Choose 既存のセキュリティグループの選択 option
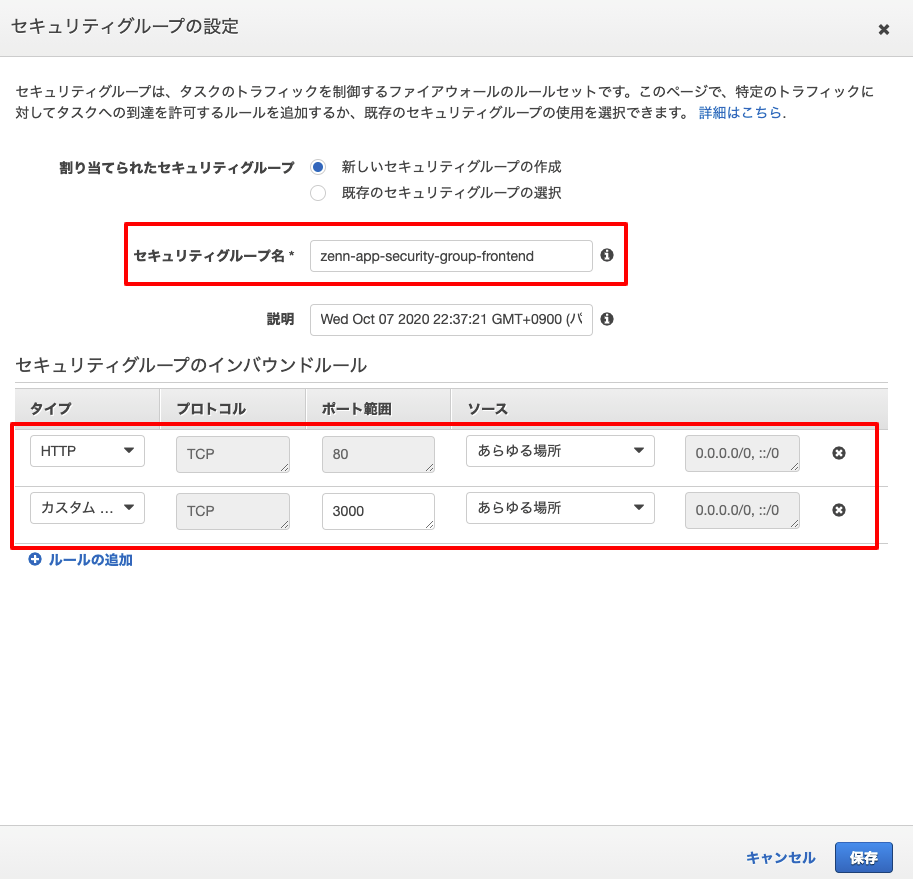 (x=317, y=193)
